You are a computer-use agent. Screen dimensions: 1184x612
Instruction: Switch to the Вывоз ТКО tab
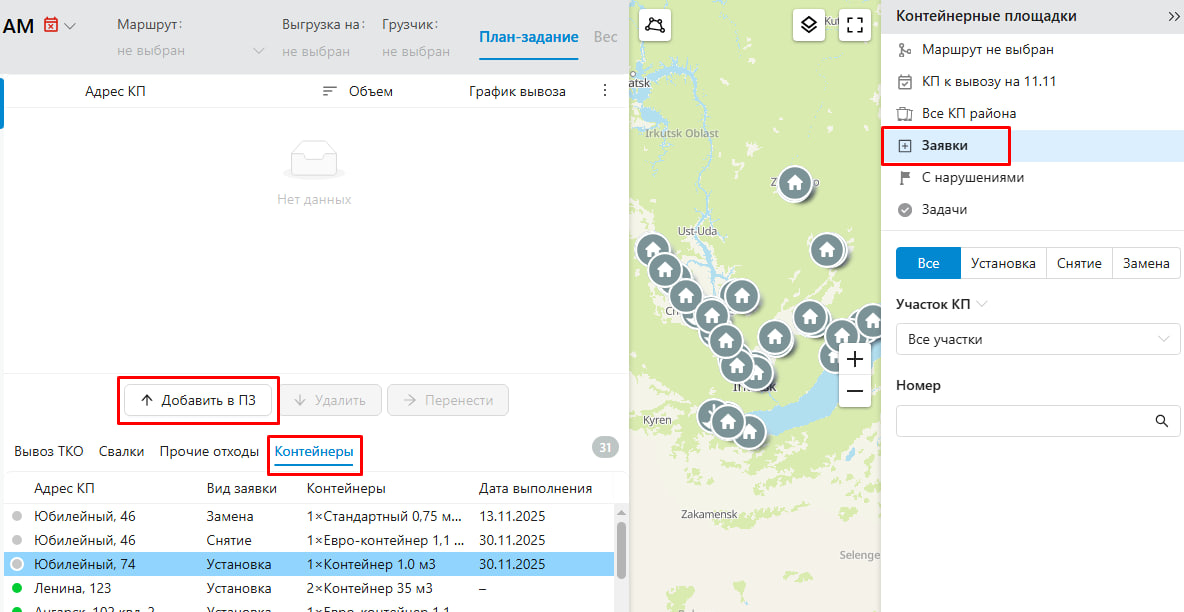49,451
